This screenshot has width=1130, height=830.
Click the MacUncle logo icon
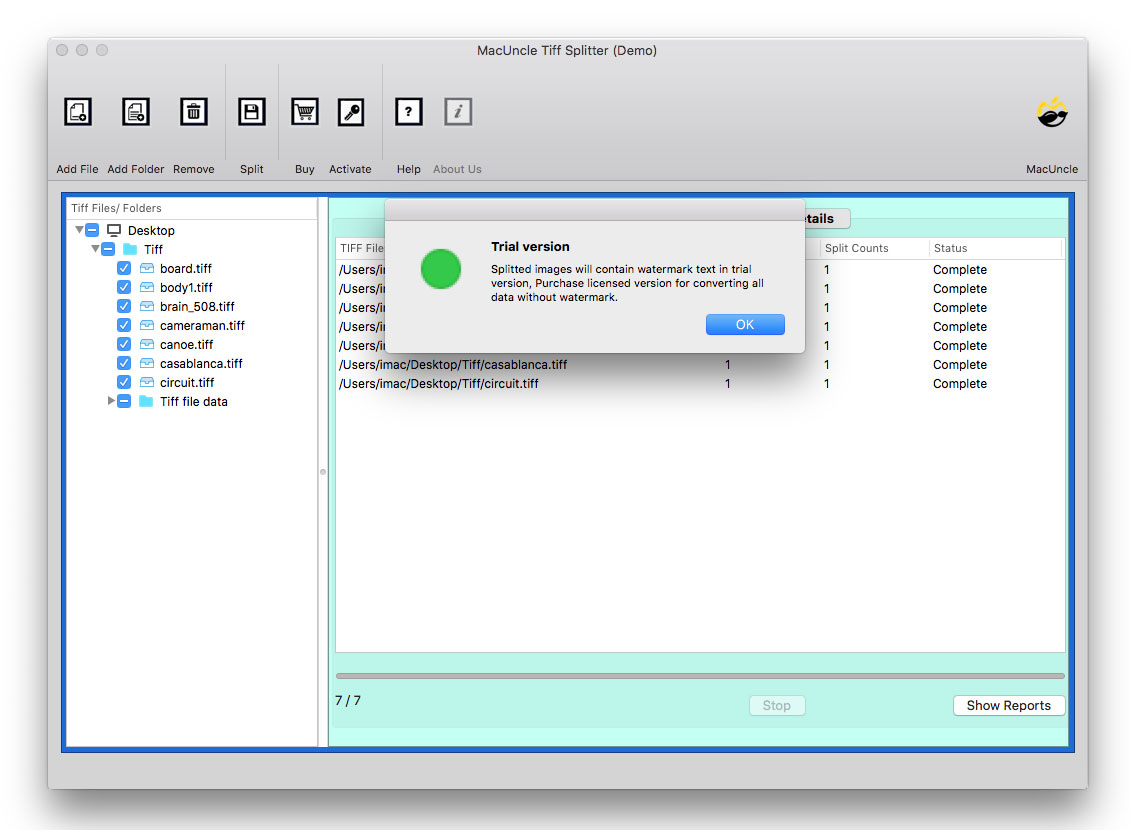coord(1052,113)
